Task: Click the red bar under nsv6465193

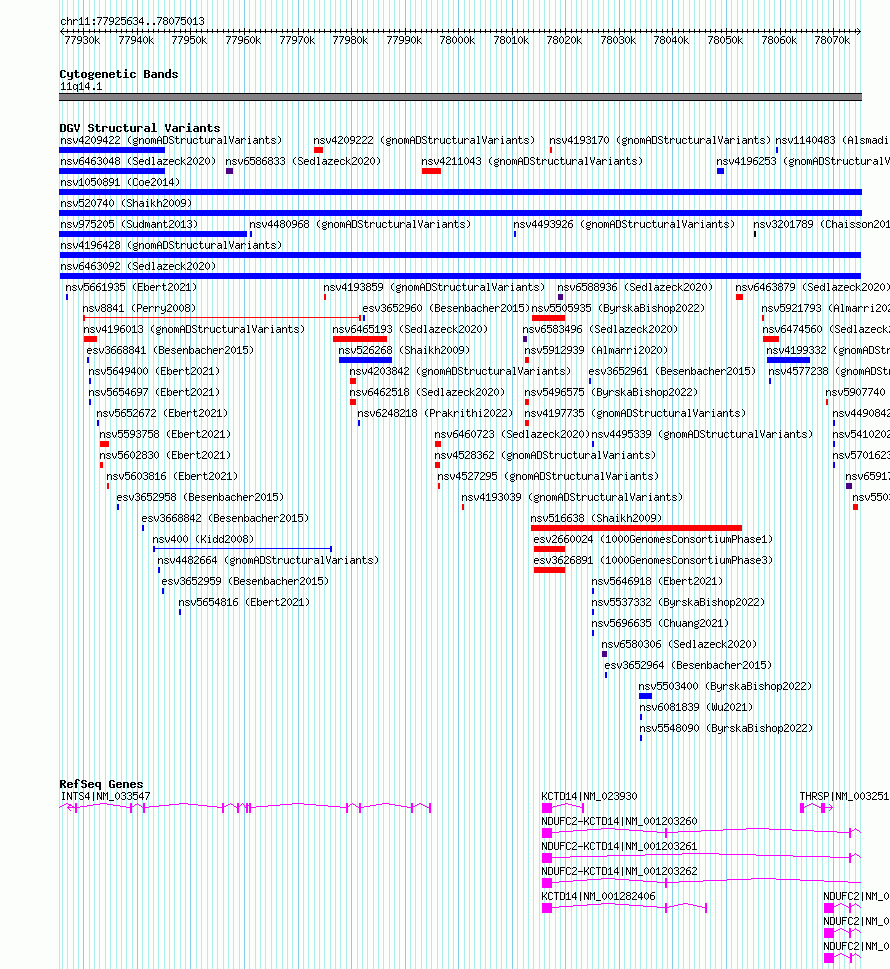Action: click(360, 339)
